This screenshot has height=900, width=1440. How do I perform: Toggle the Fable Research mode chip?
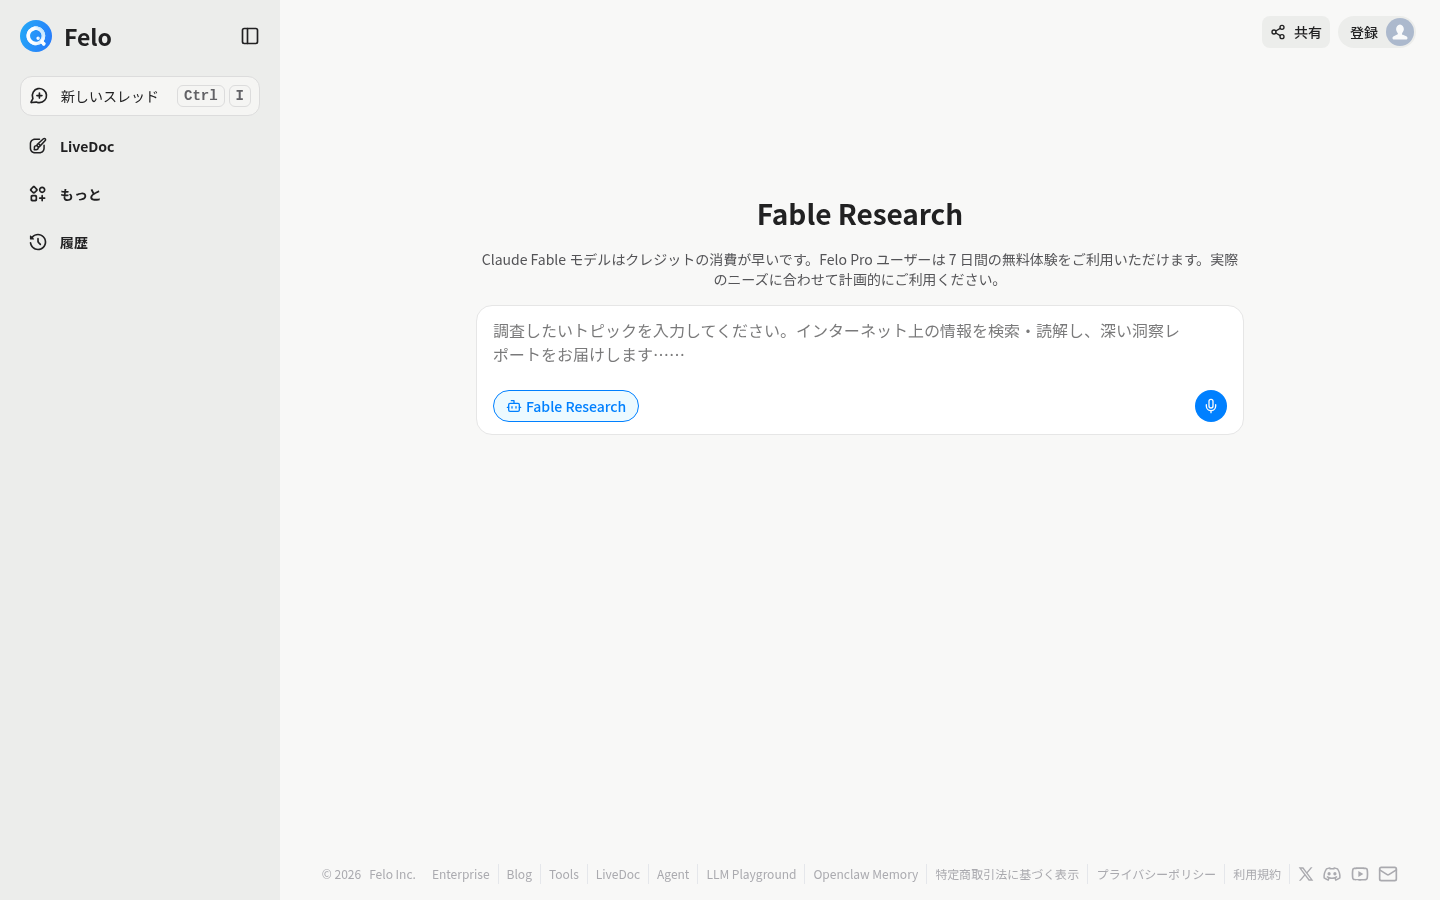click(x=566, y=406)
